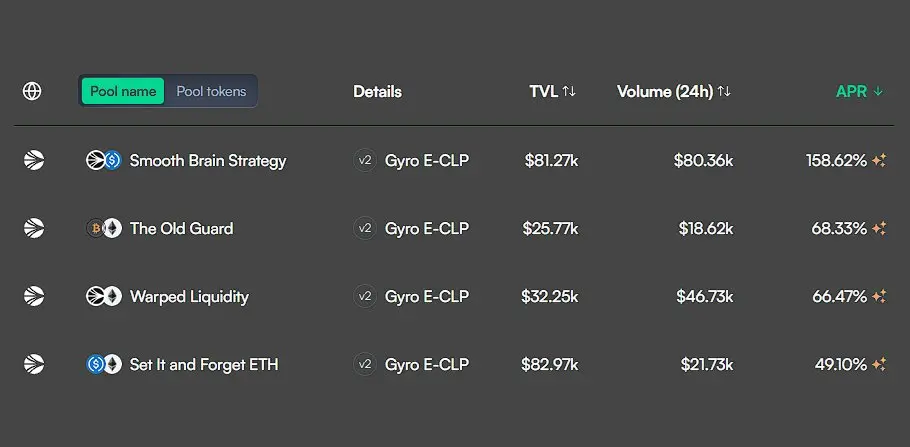The height and width of the screenshot is (447, 910).
Task: Click the v2 badge in The Old Guard row
Action: click(365, 228)
